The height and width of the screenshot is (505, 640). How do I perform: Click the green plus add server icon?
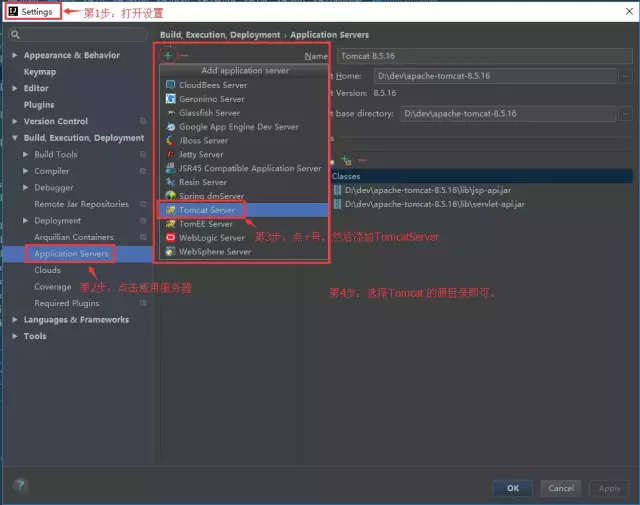[x=168, y=56]
